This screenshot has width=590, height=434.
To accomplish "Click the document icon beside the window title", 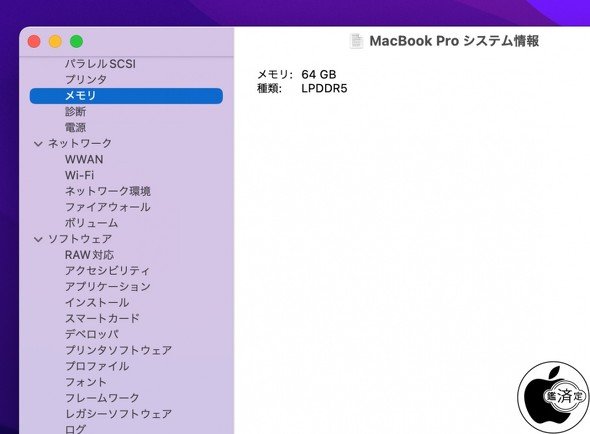I will coord(356,41).
